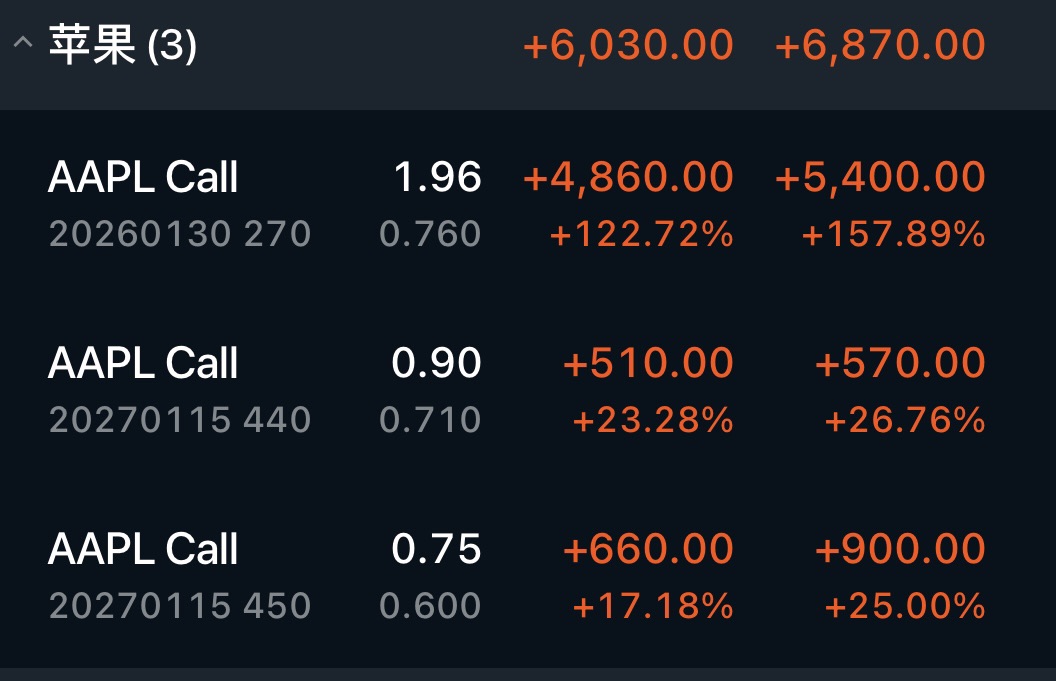Select the +5,400.00 profit value
Screen dimensions: 1056x681
880,177
